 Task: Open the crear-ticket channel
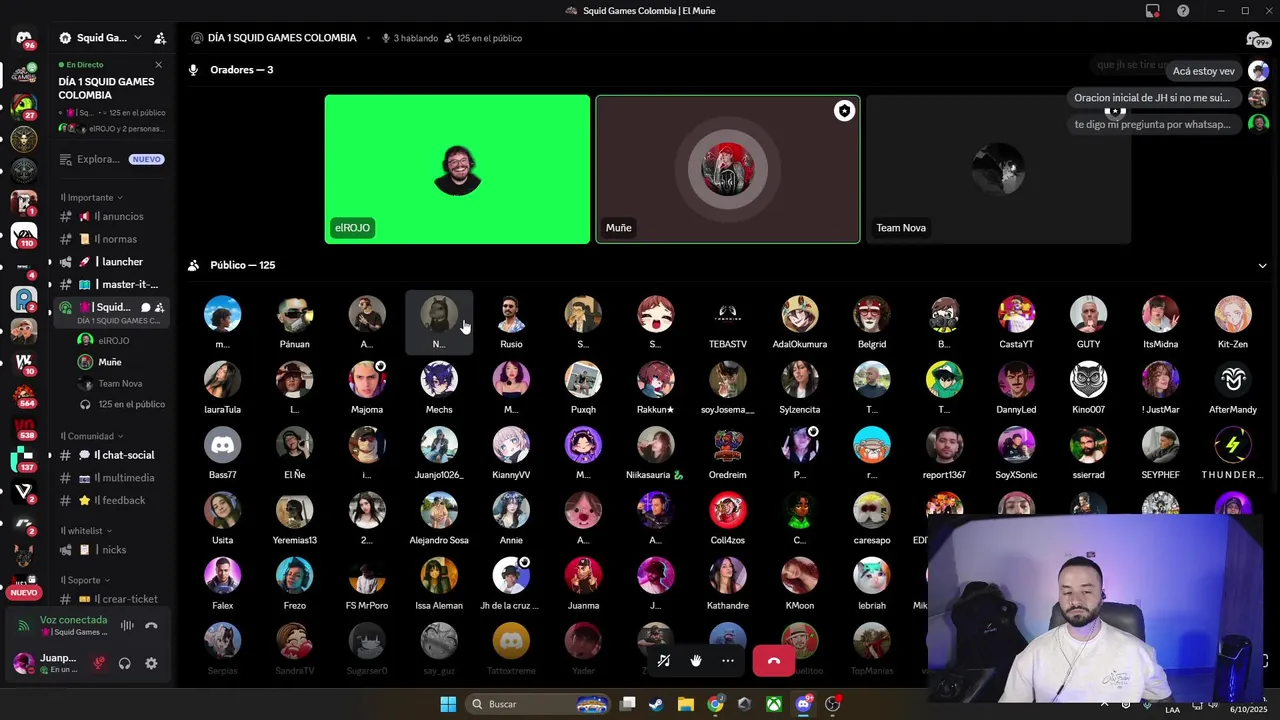pos(111,599)
